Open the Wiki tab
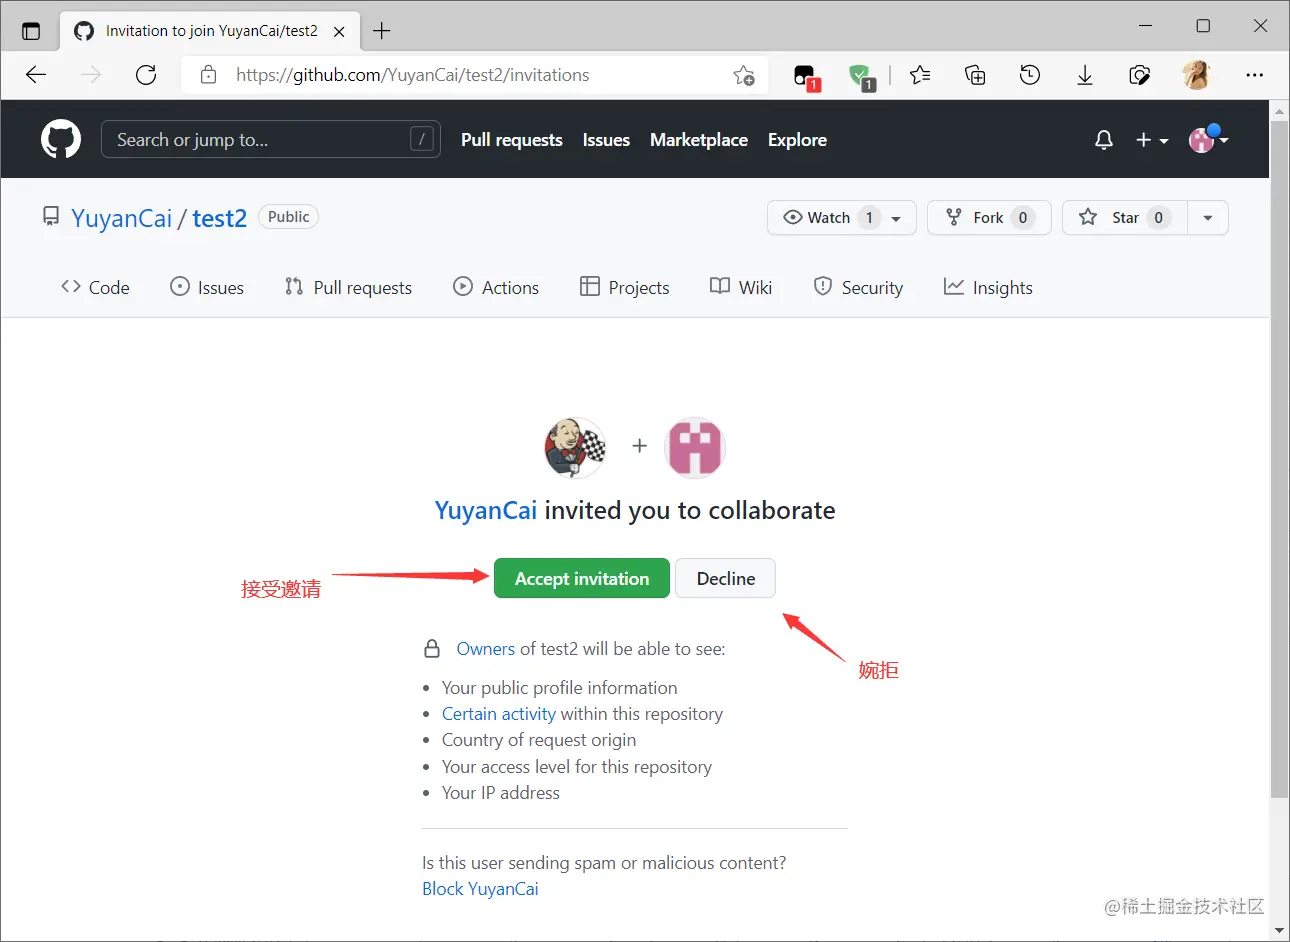Viewport: 1290px width, 942px height. pos(741,288)
